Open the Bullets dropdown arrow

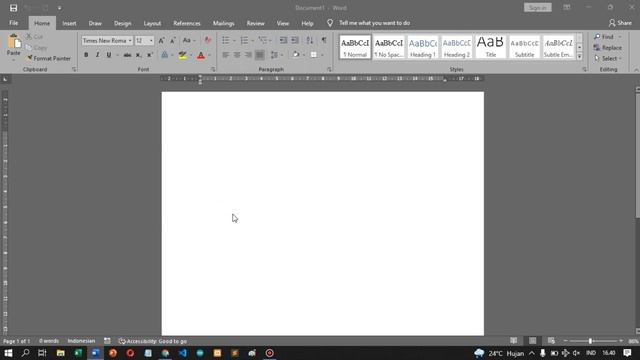click(x=234, y=40)
